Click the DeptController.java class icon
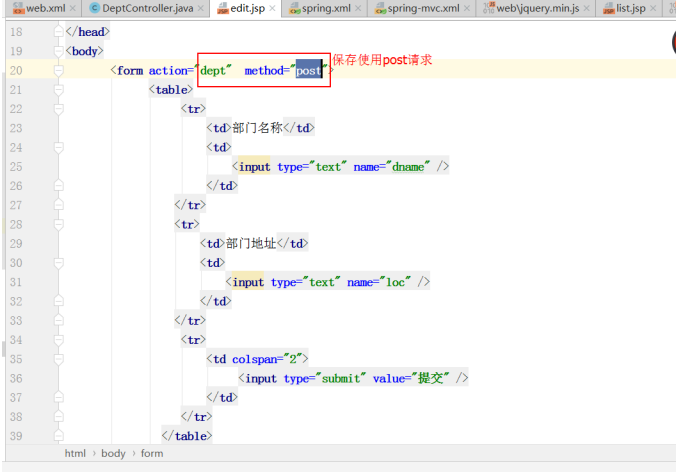The height and width of the screenshot is (472, 676). pos(94,8)
